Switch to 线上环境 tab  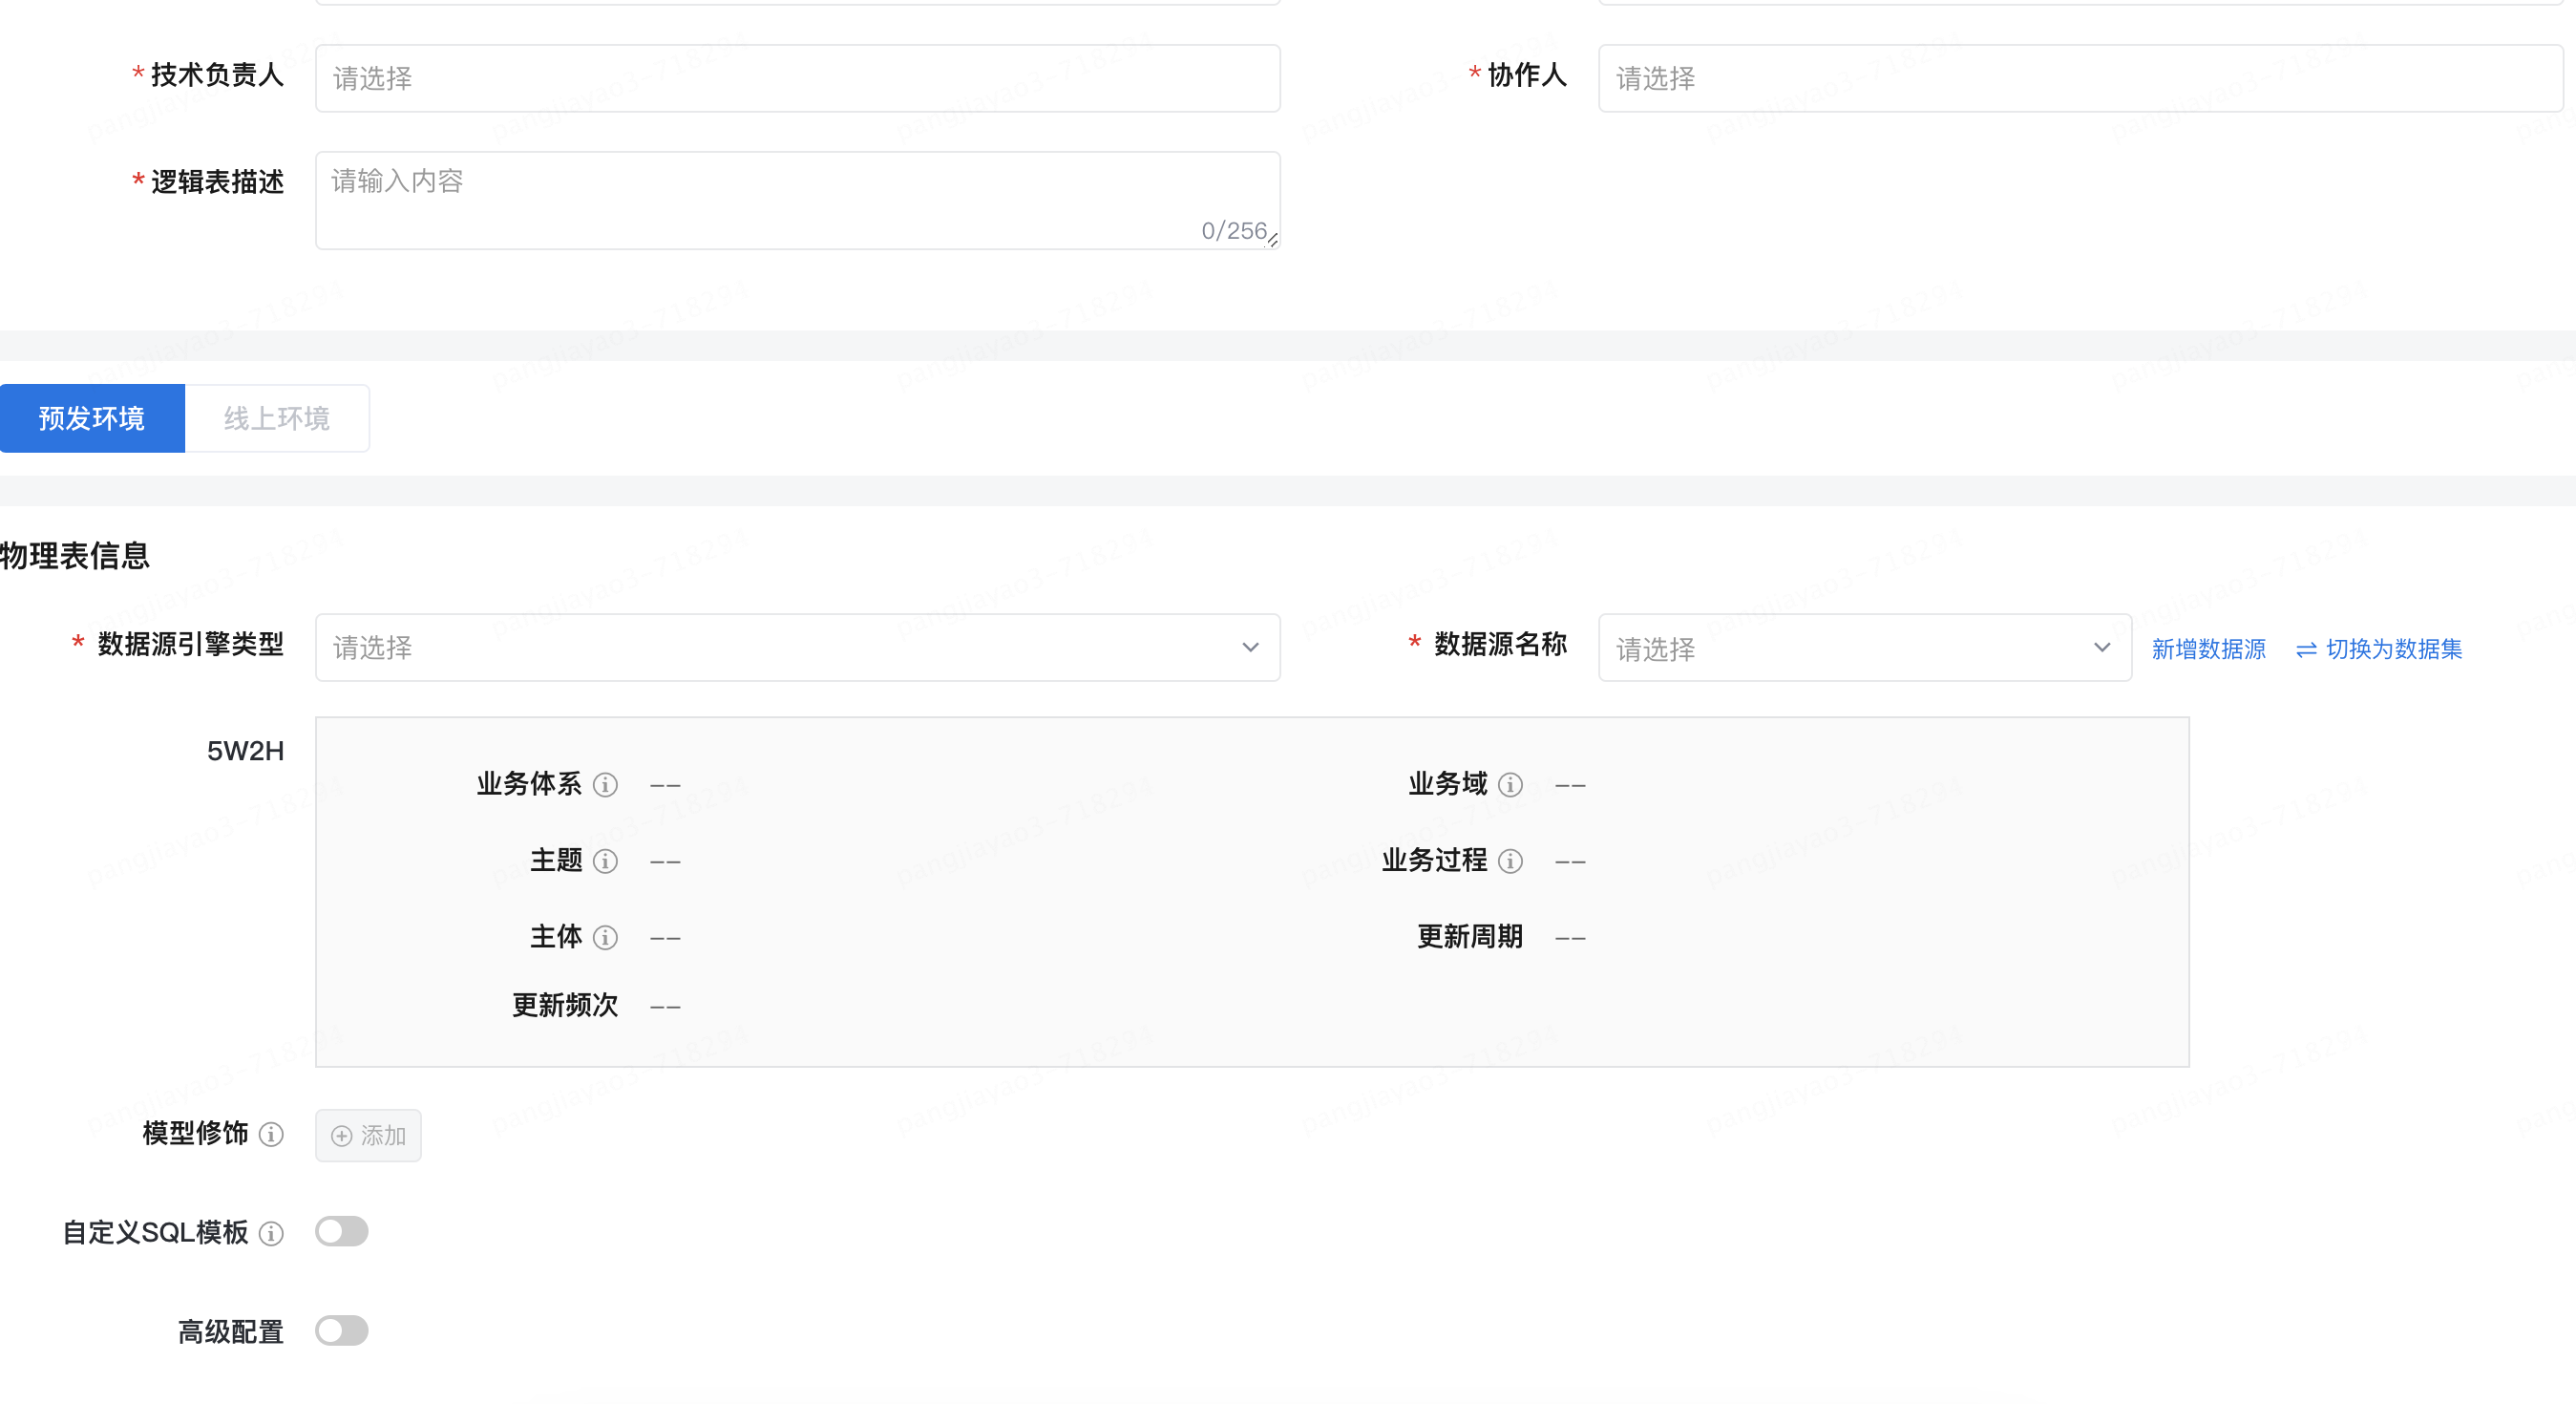click(x=277, y=418)
